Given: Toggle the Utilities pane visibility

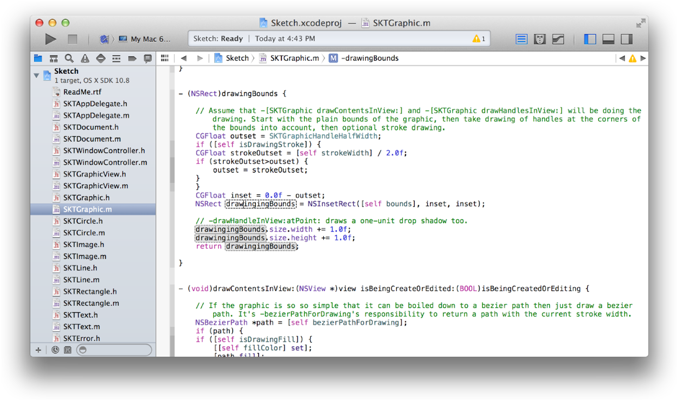Looking at the screenshot, I should 627,39.
